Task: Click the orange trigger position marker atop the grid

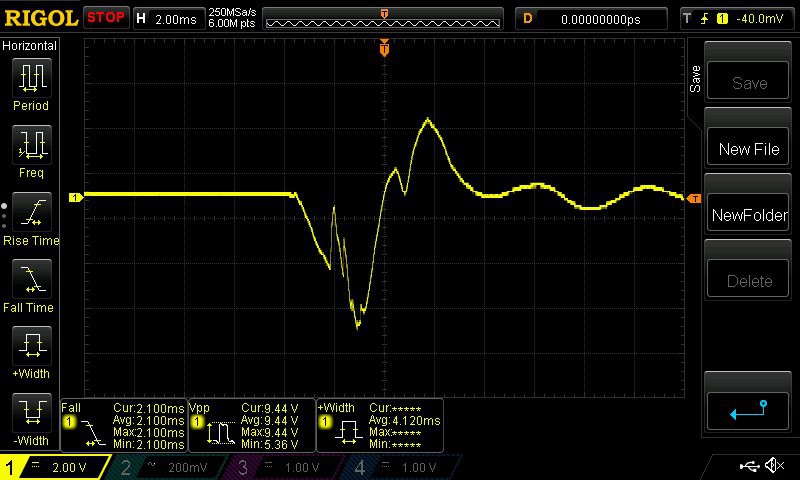Action: [x=384, y=48]
